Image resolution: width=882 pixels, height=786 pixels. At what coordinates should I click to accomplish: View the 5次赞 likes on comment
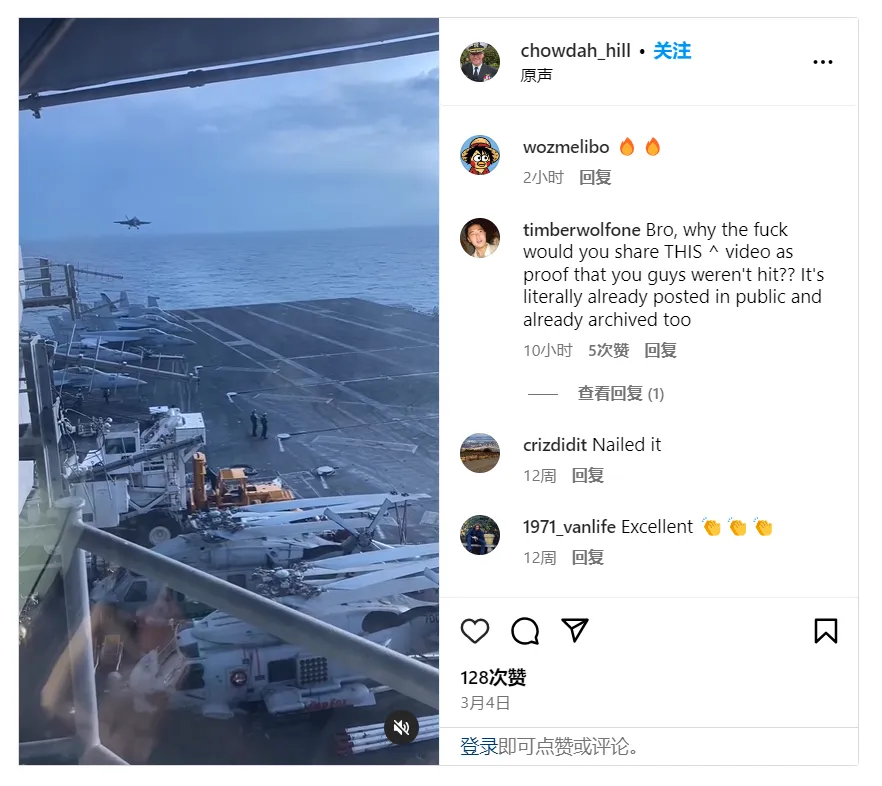coord(608,351)
